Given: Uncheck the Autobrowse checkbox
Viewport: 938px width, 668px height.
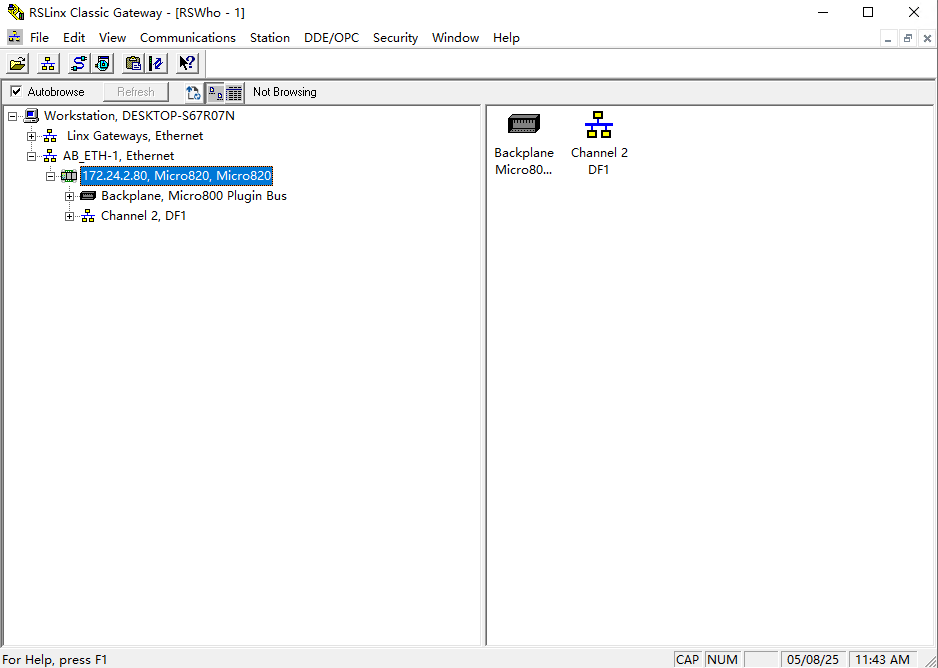Looking at the screenshot, I should click(x=16, y=91).
